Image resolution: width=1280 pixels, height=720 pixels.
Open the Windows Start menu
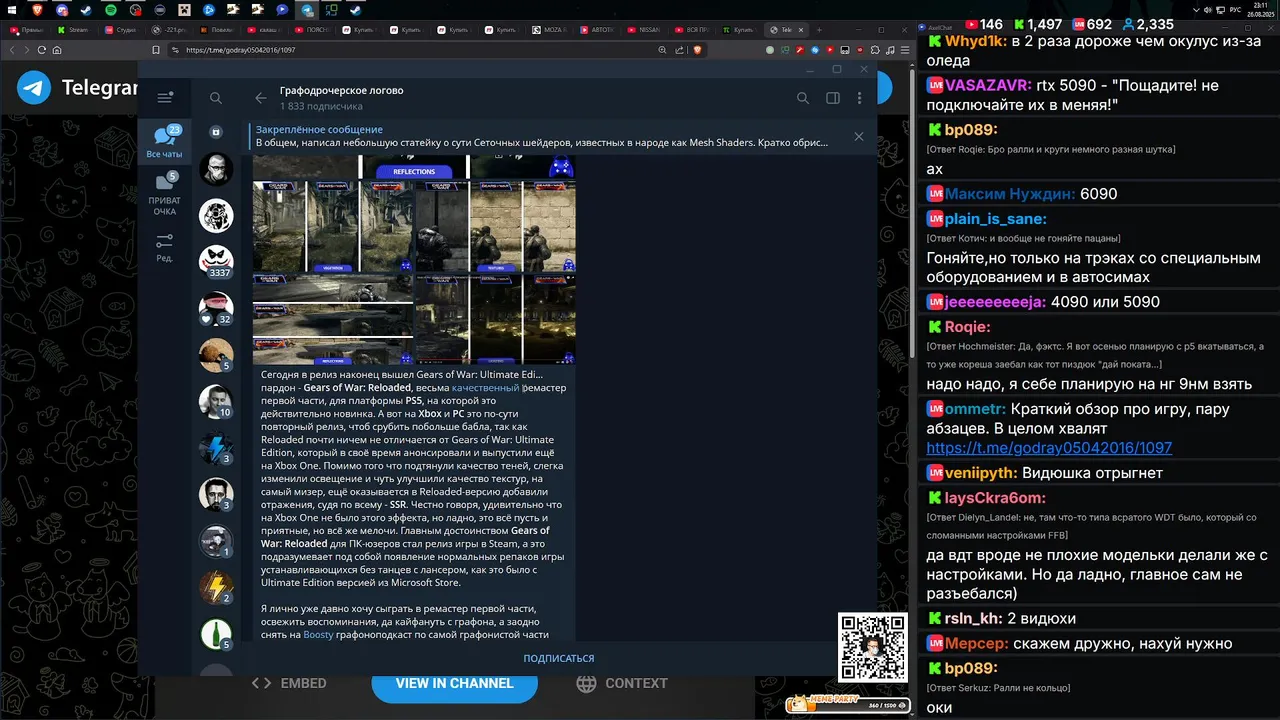pos(11,9)
